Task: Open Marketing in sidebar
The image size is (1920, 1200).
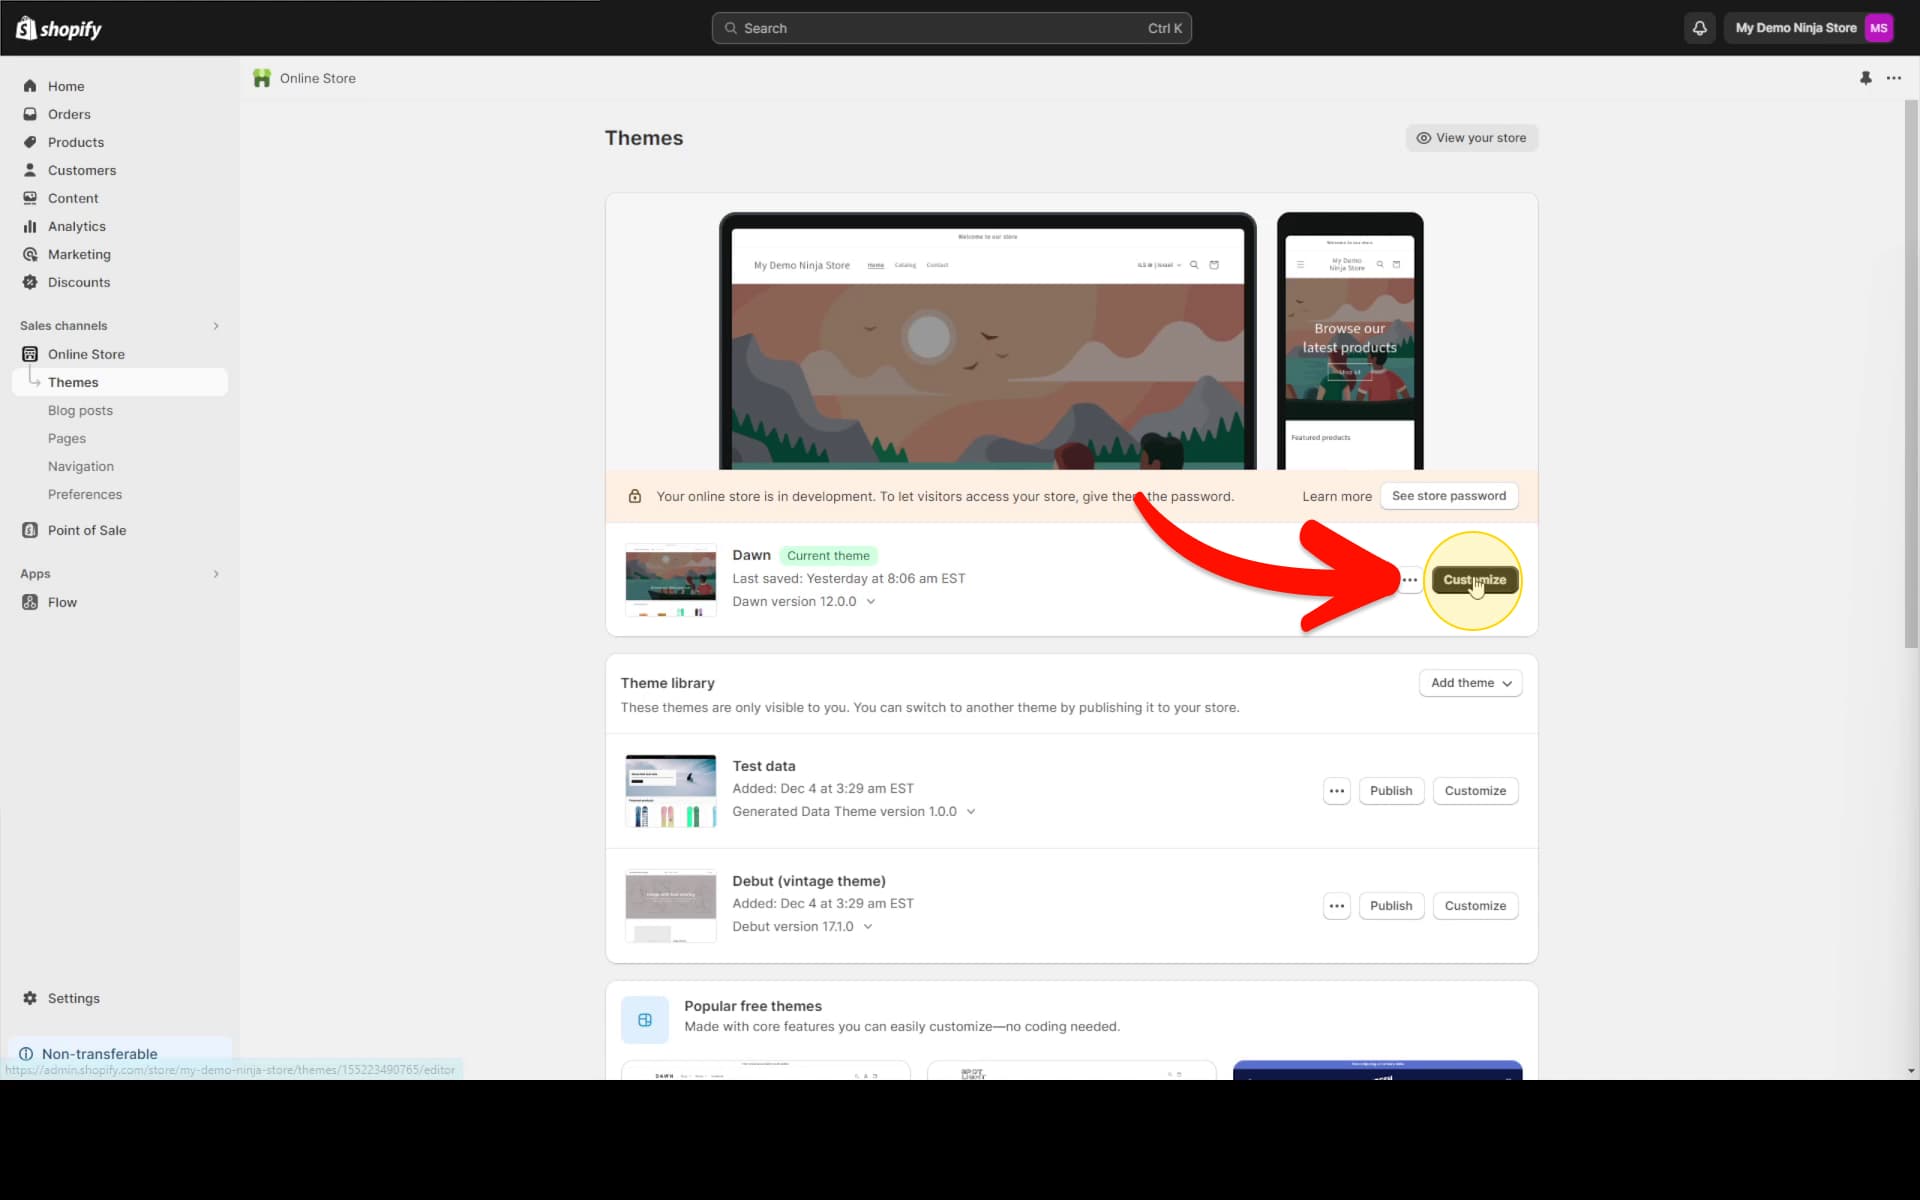Action: pyautogui.click(x=79, y=254)
